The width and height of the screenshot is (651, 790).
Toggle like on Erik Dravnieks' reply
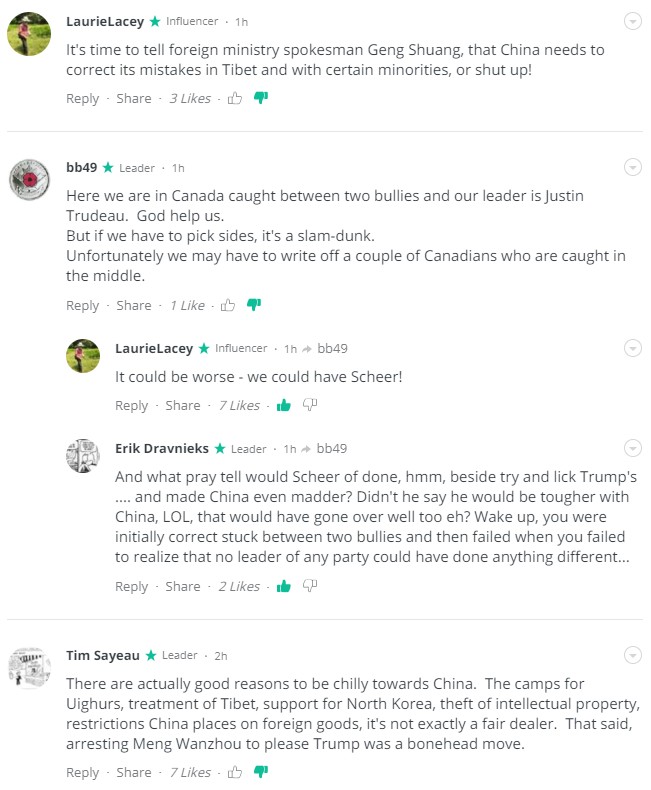pos(284,586)
